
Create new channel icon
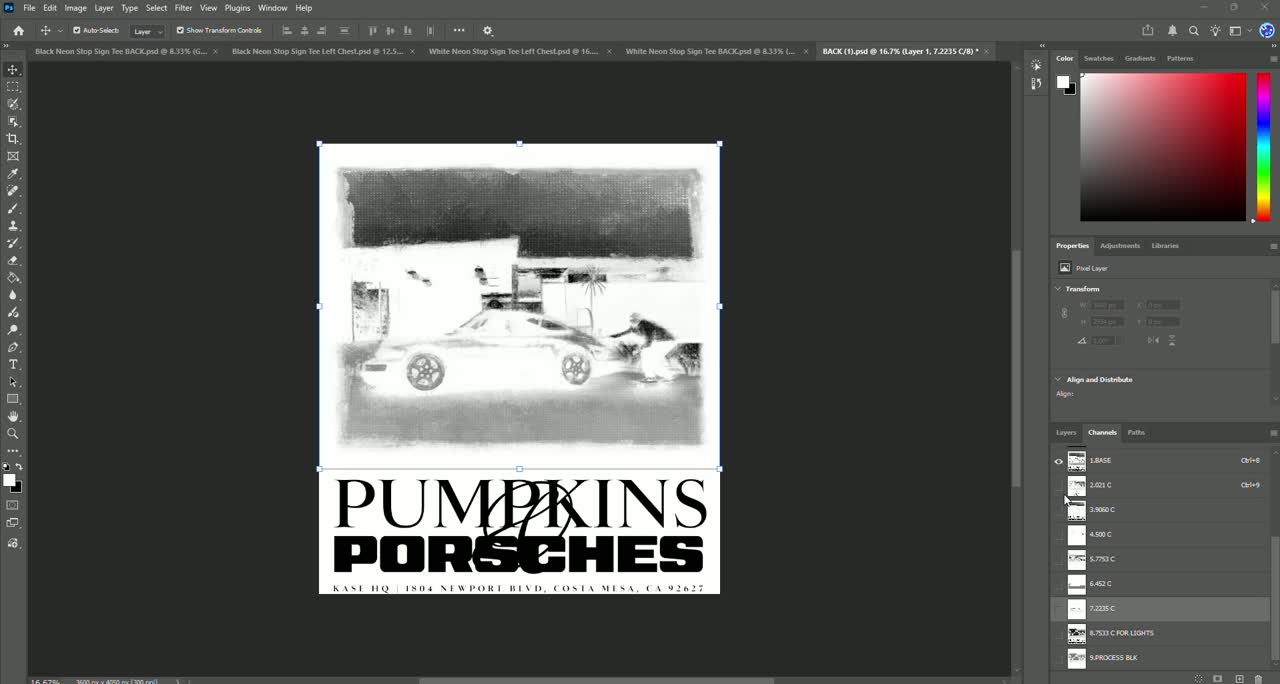tap(1239, 679)
